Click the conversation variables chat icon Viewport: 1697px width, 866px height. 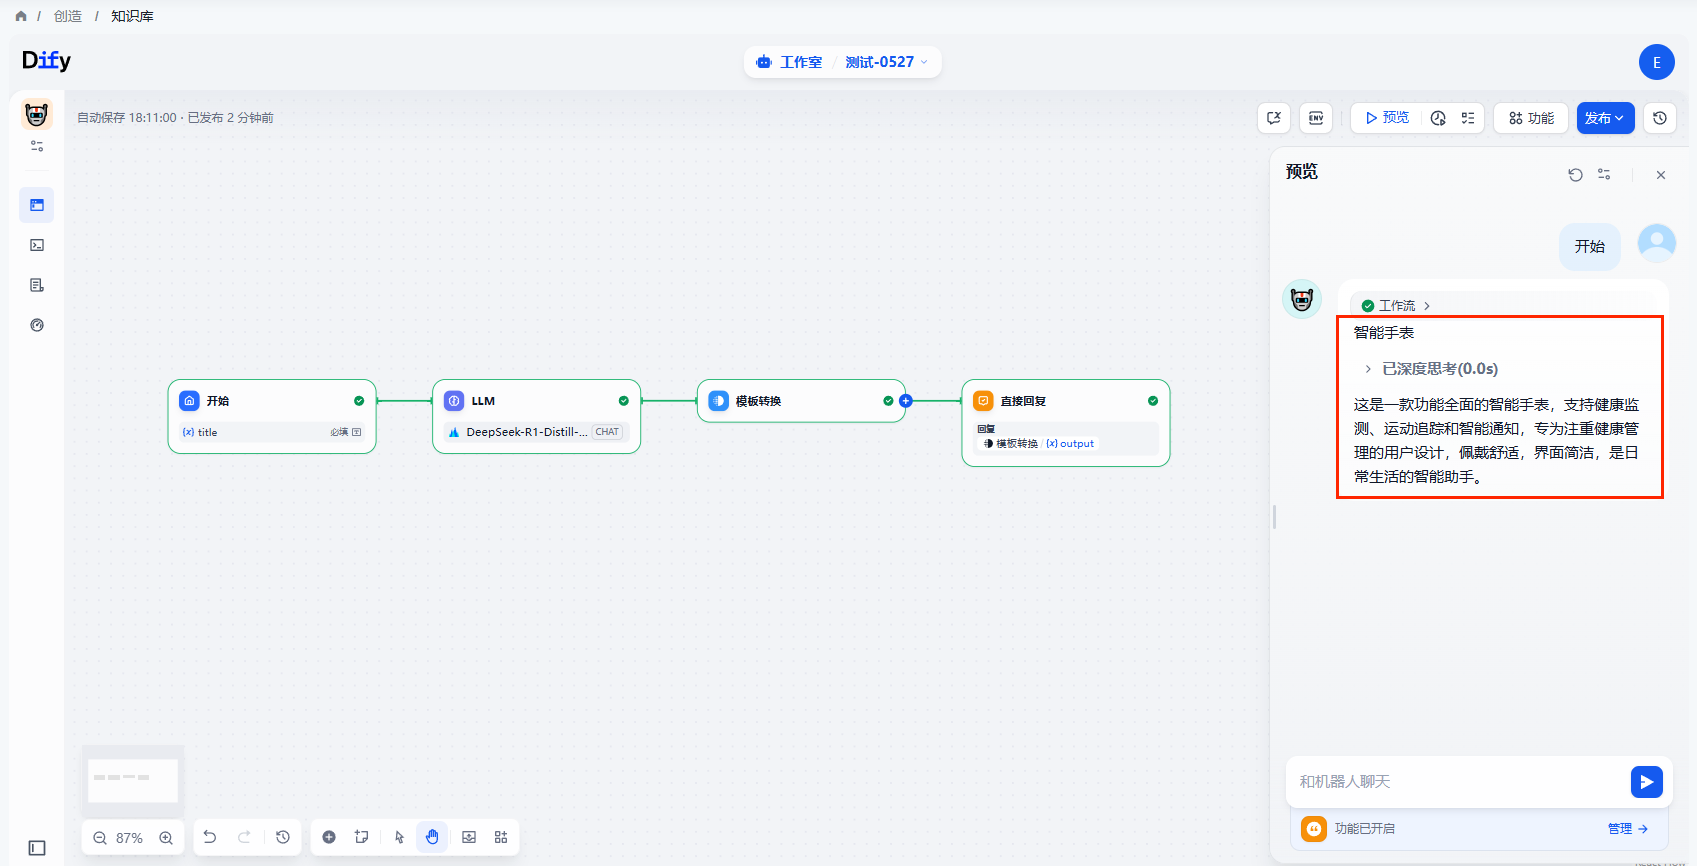[1274, 118]
